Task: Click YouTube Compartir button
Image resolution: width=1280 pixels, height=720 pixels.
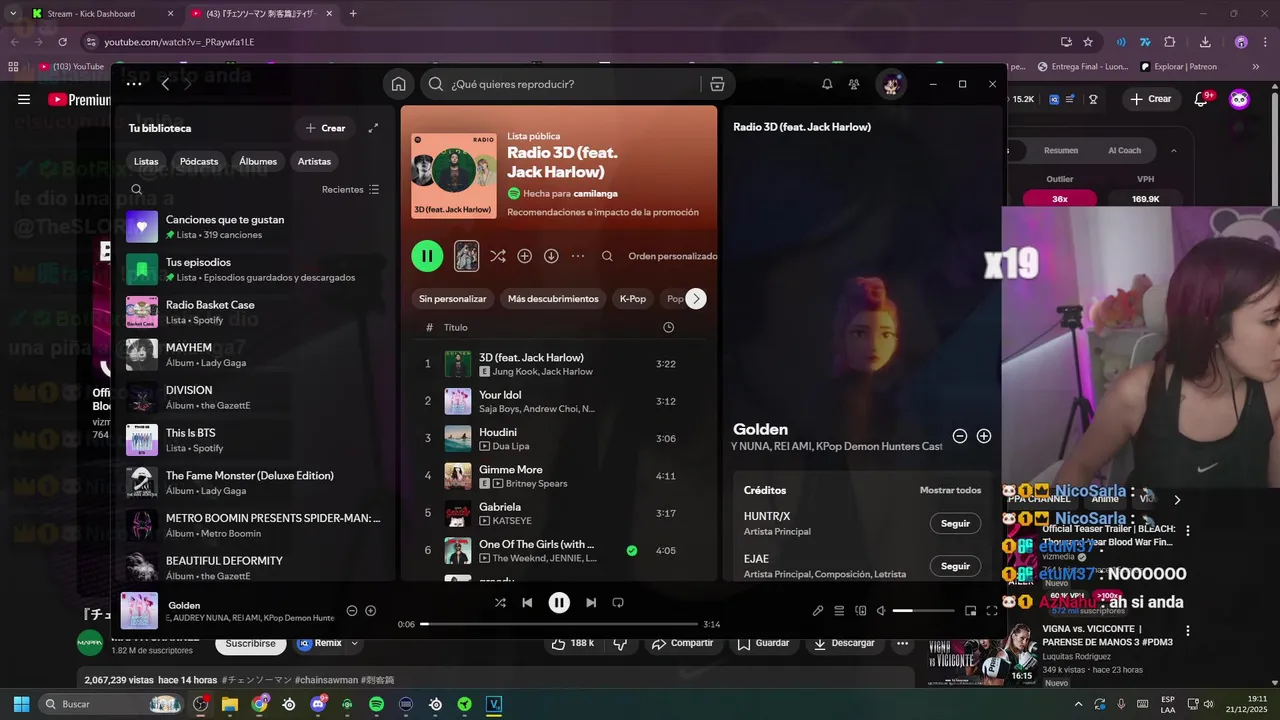Action: pyautogui.click(x=682, y=643)
